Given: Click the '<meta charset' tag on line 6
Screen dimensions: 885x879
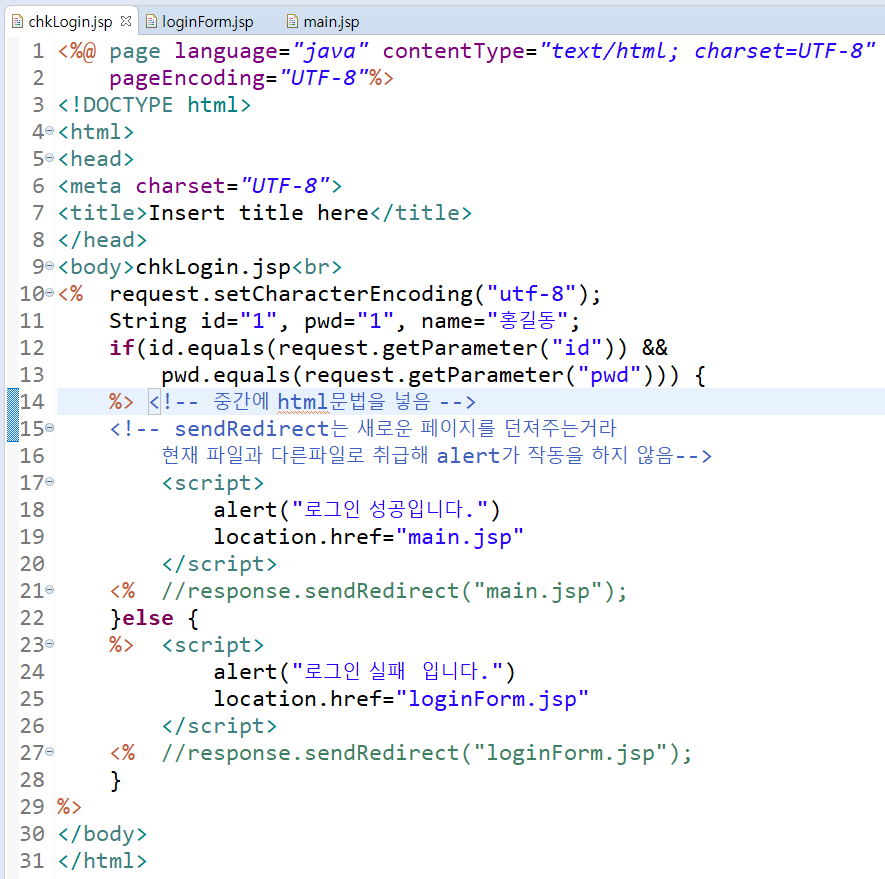Looking at the screenshot, I should (x=200, y=186).
